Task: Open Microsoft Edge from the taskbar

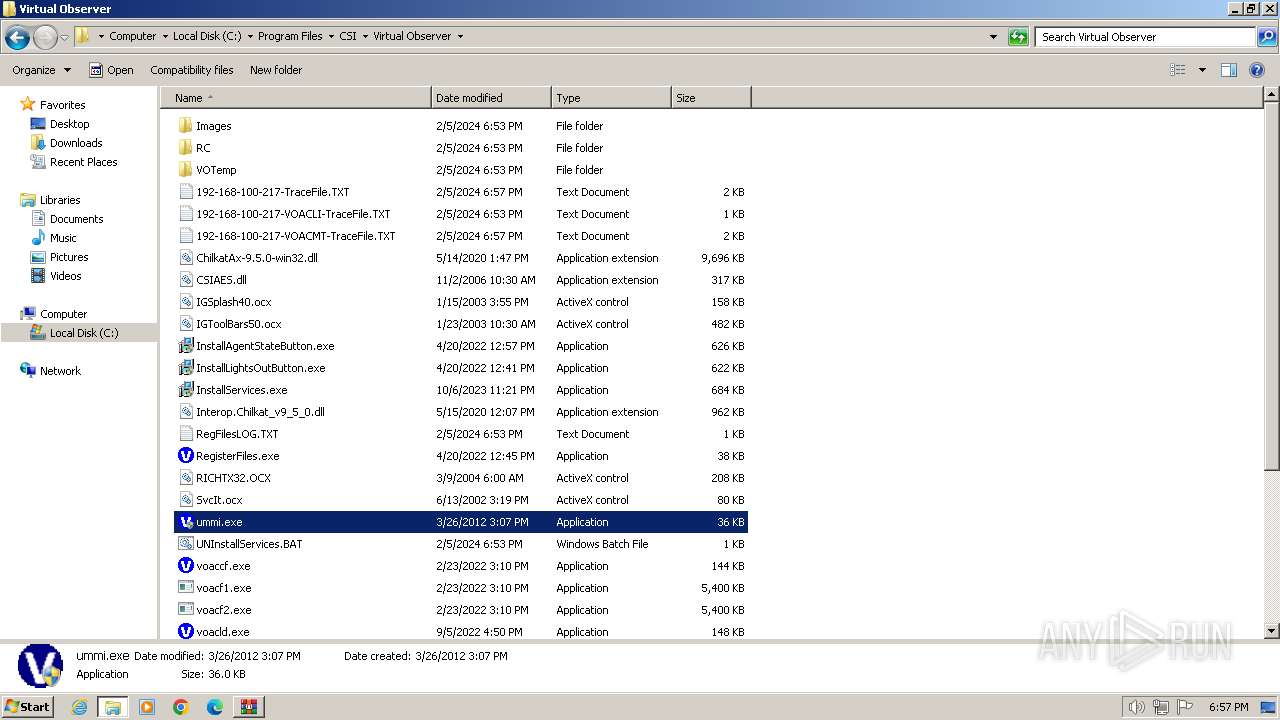Action: (x=215, y=707)
